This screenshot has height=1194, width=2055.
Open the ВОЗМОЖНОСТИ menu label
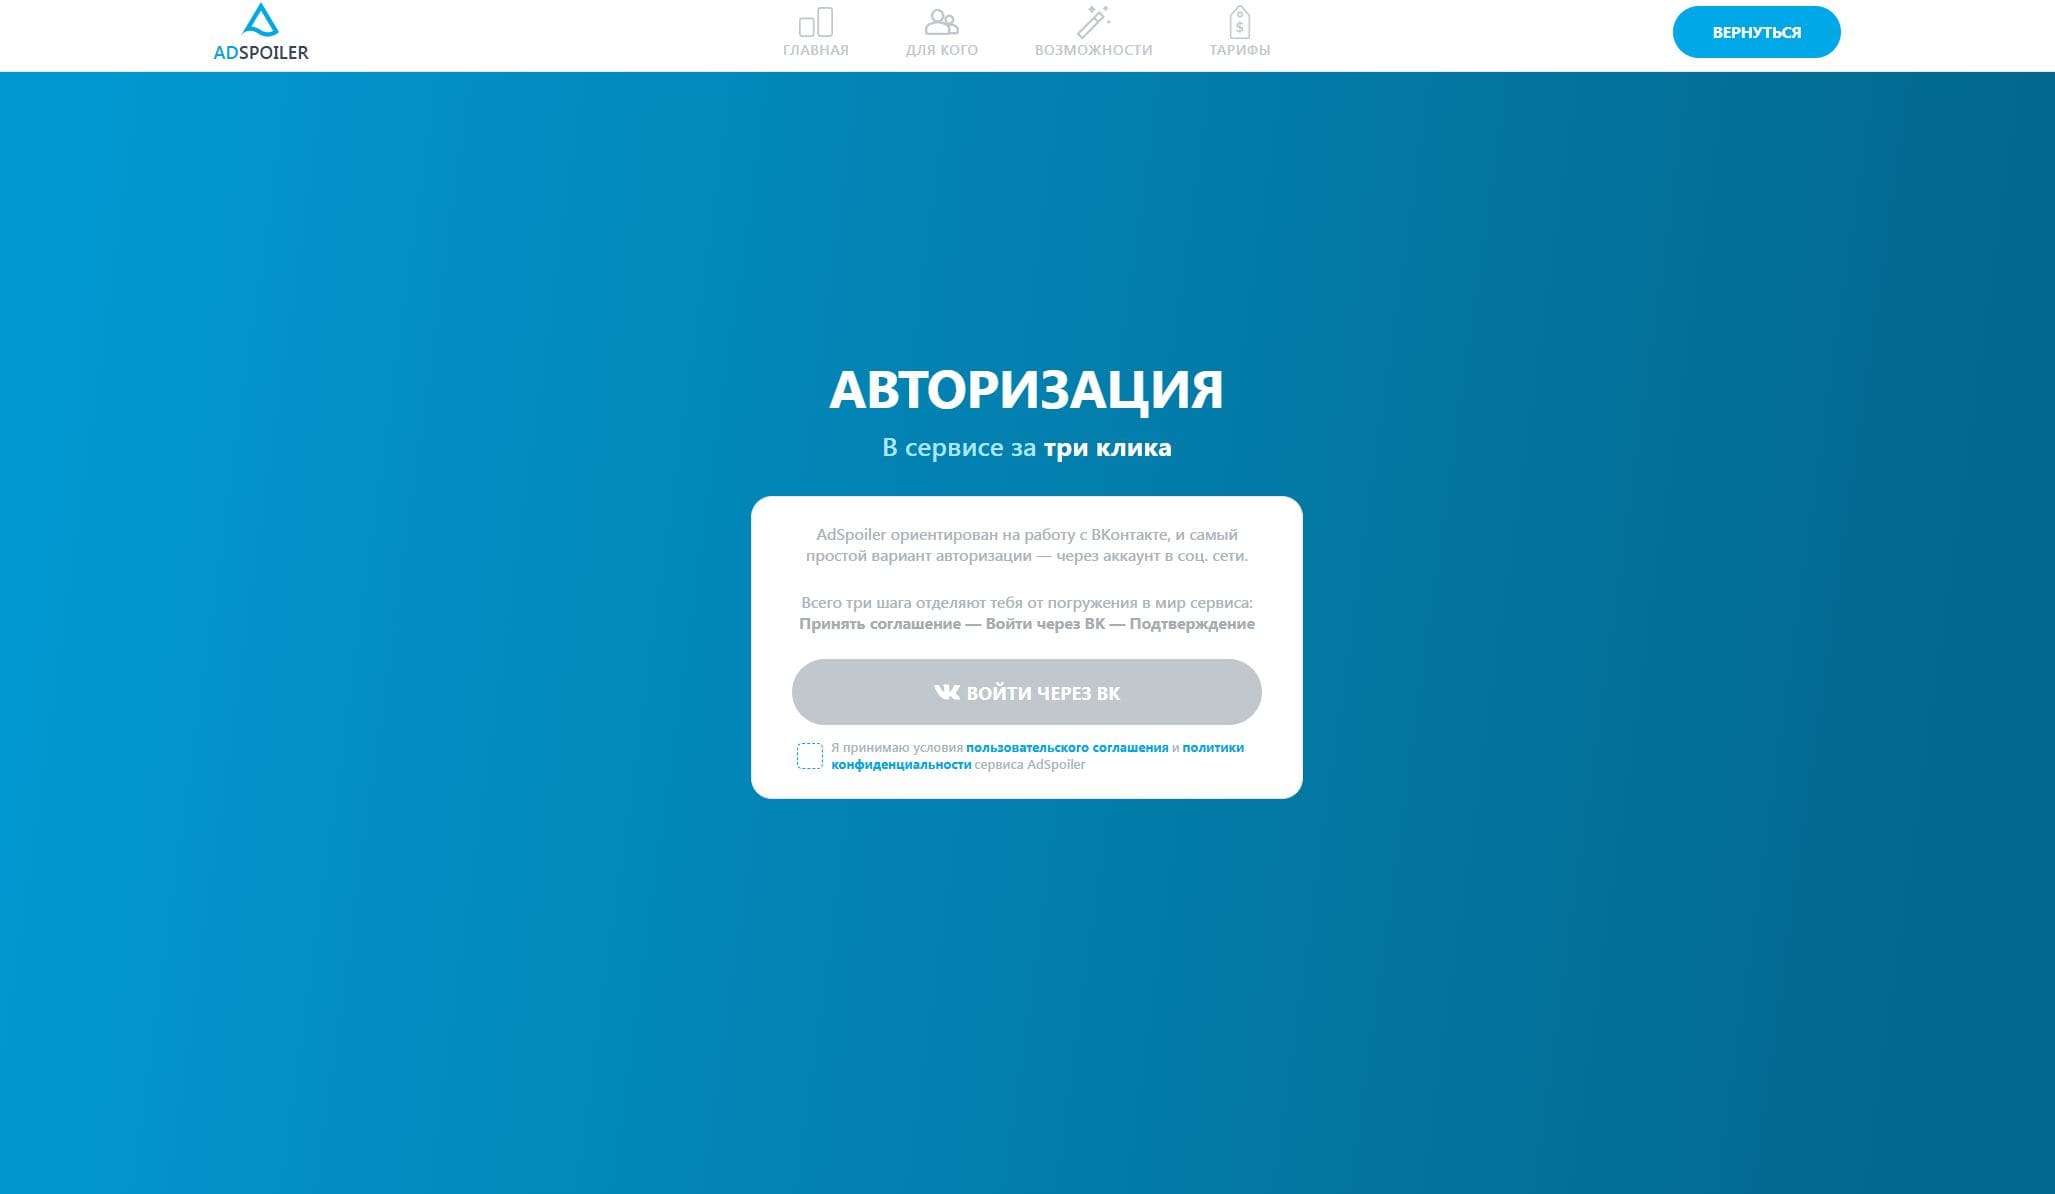(1093, 50)
